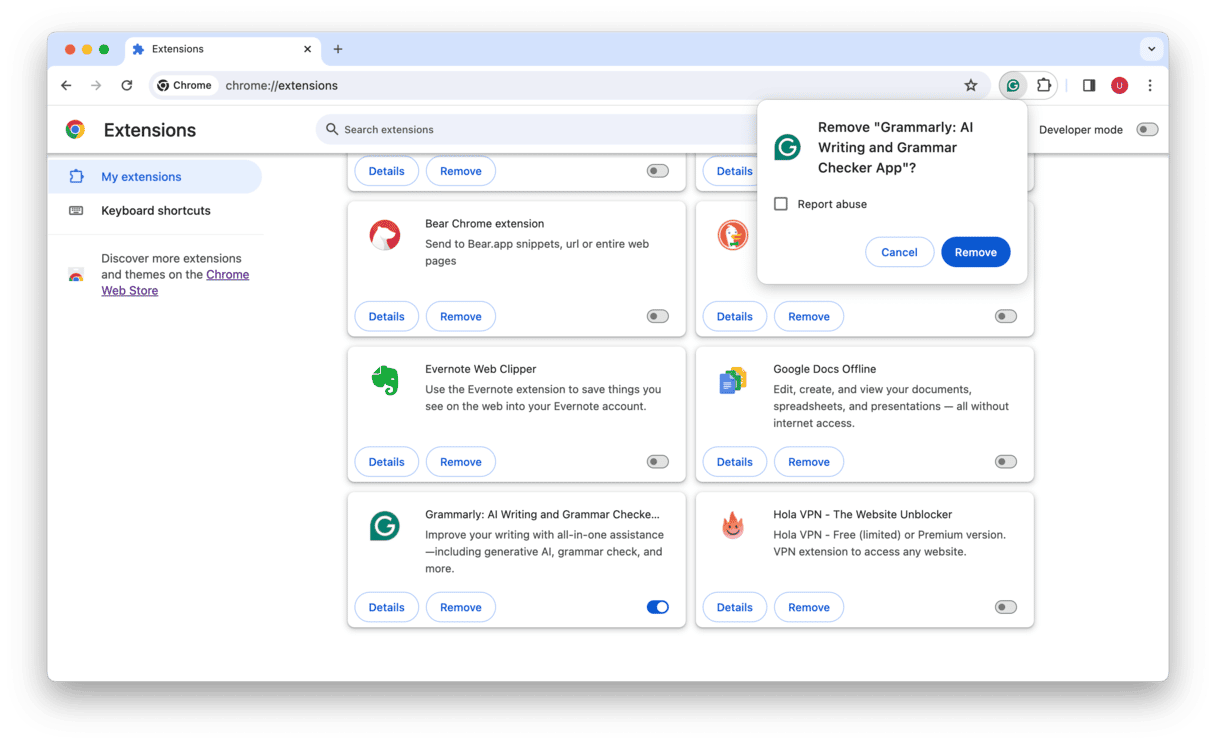Click the Bear Chrome extension title text

(484, 224)
